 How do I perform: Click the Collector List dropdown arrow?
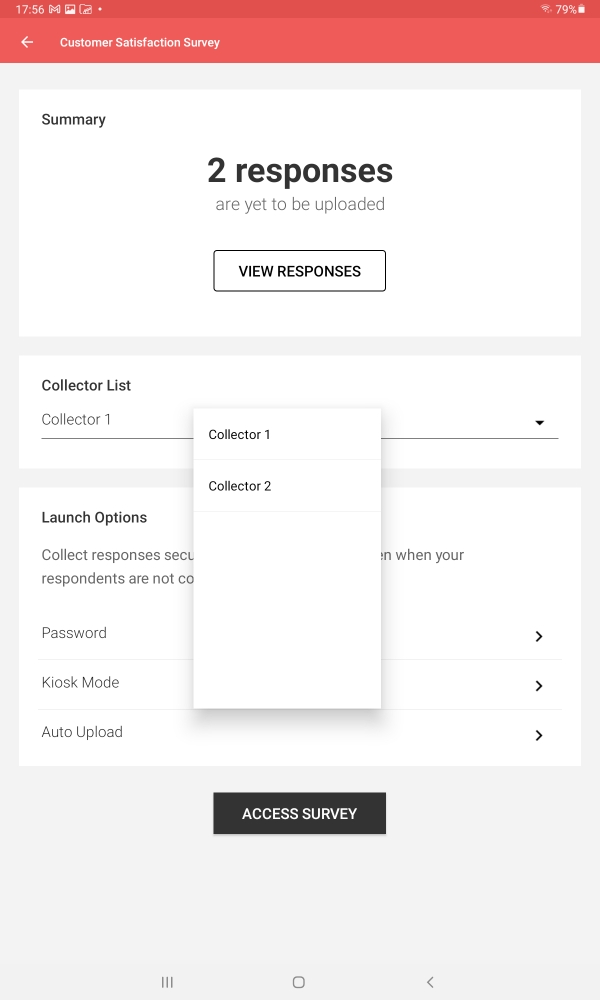[539, 423]
